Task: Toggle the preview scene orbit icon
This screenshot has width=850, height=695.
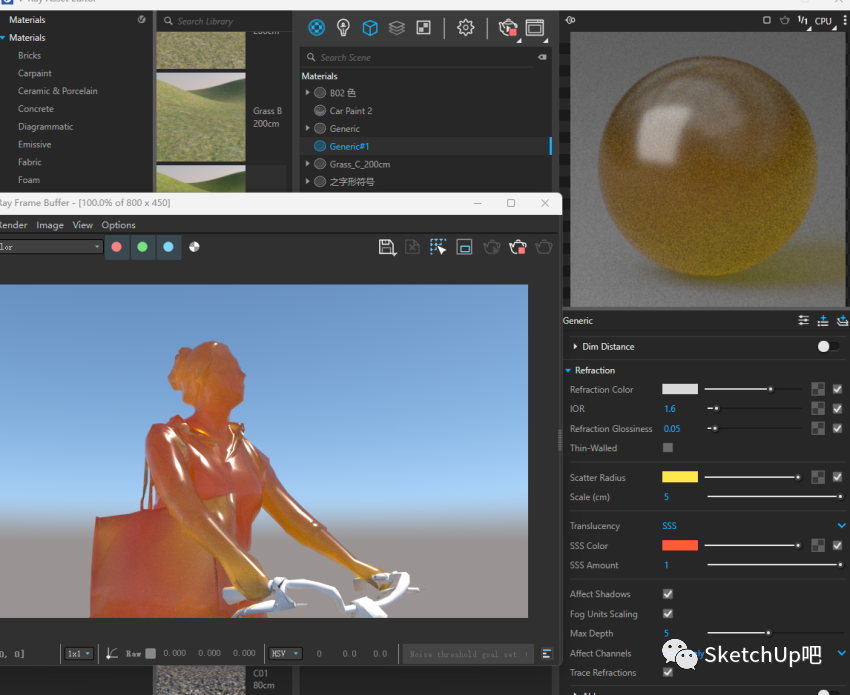Action: click(570, 20)
